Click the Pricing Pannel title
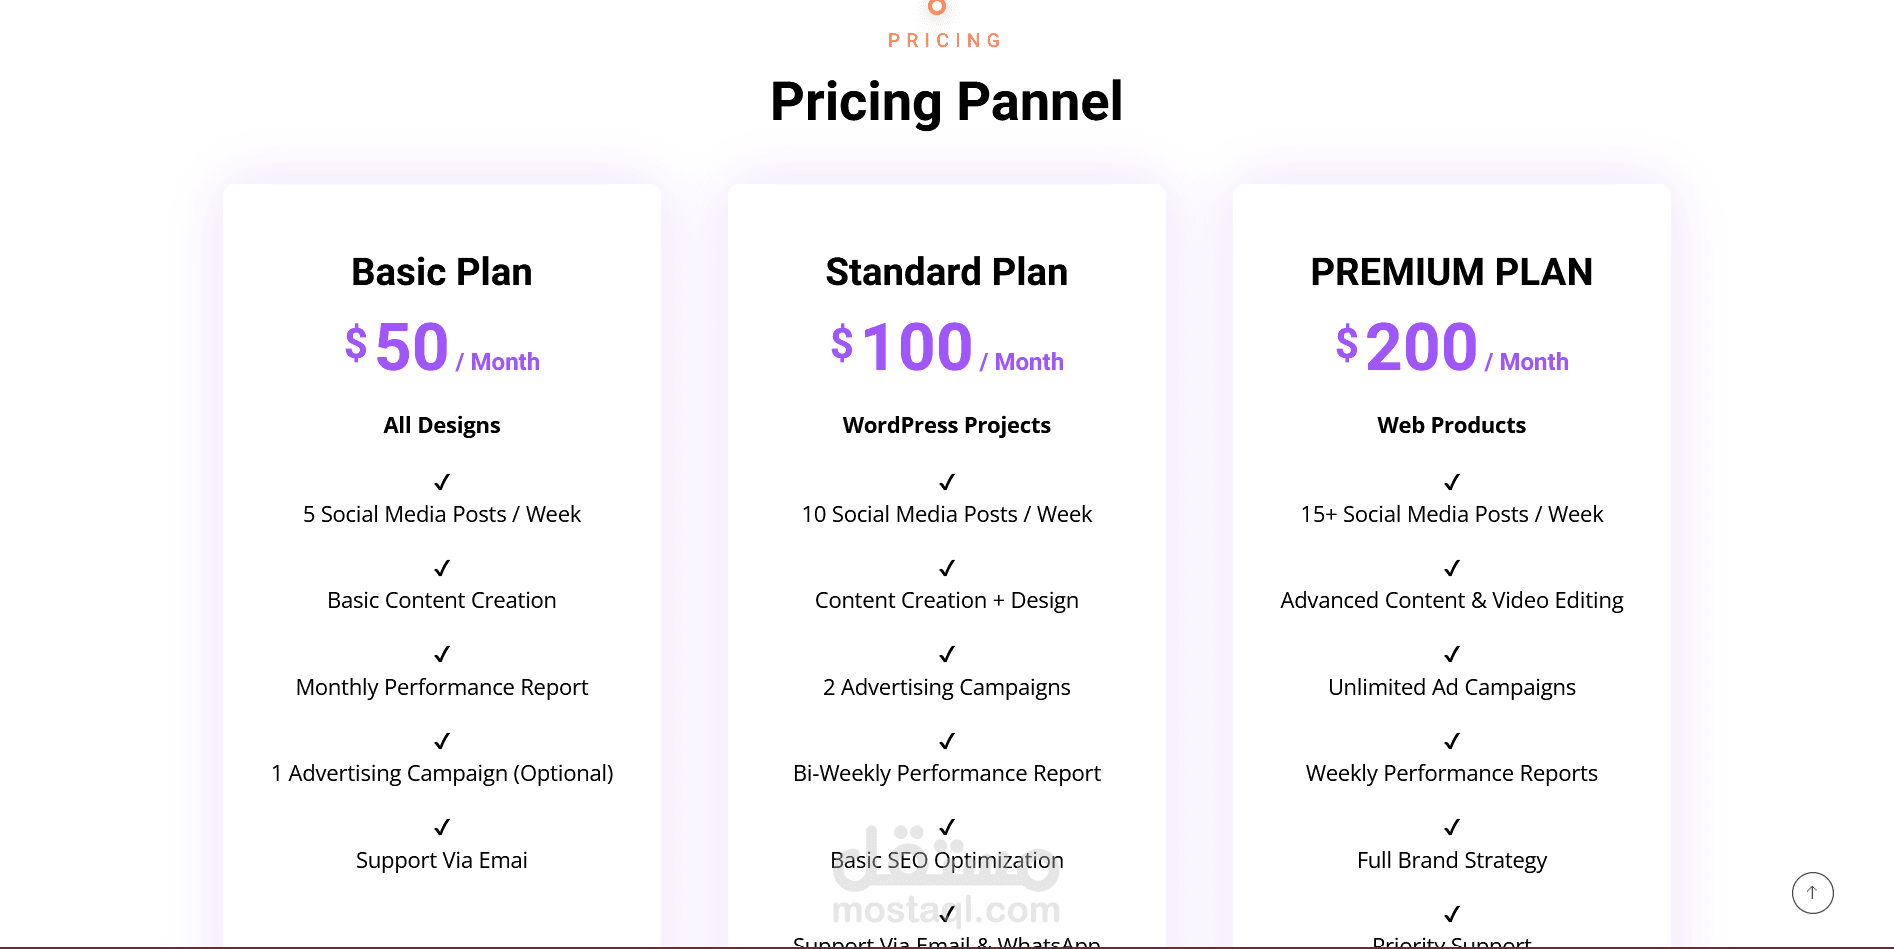 click(x=947, y=102)
